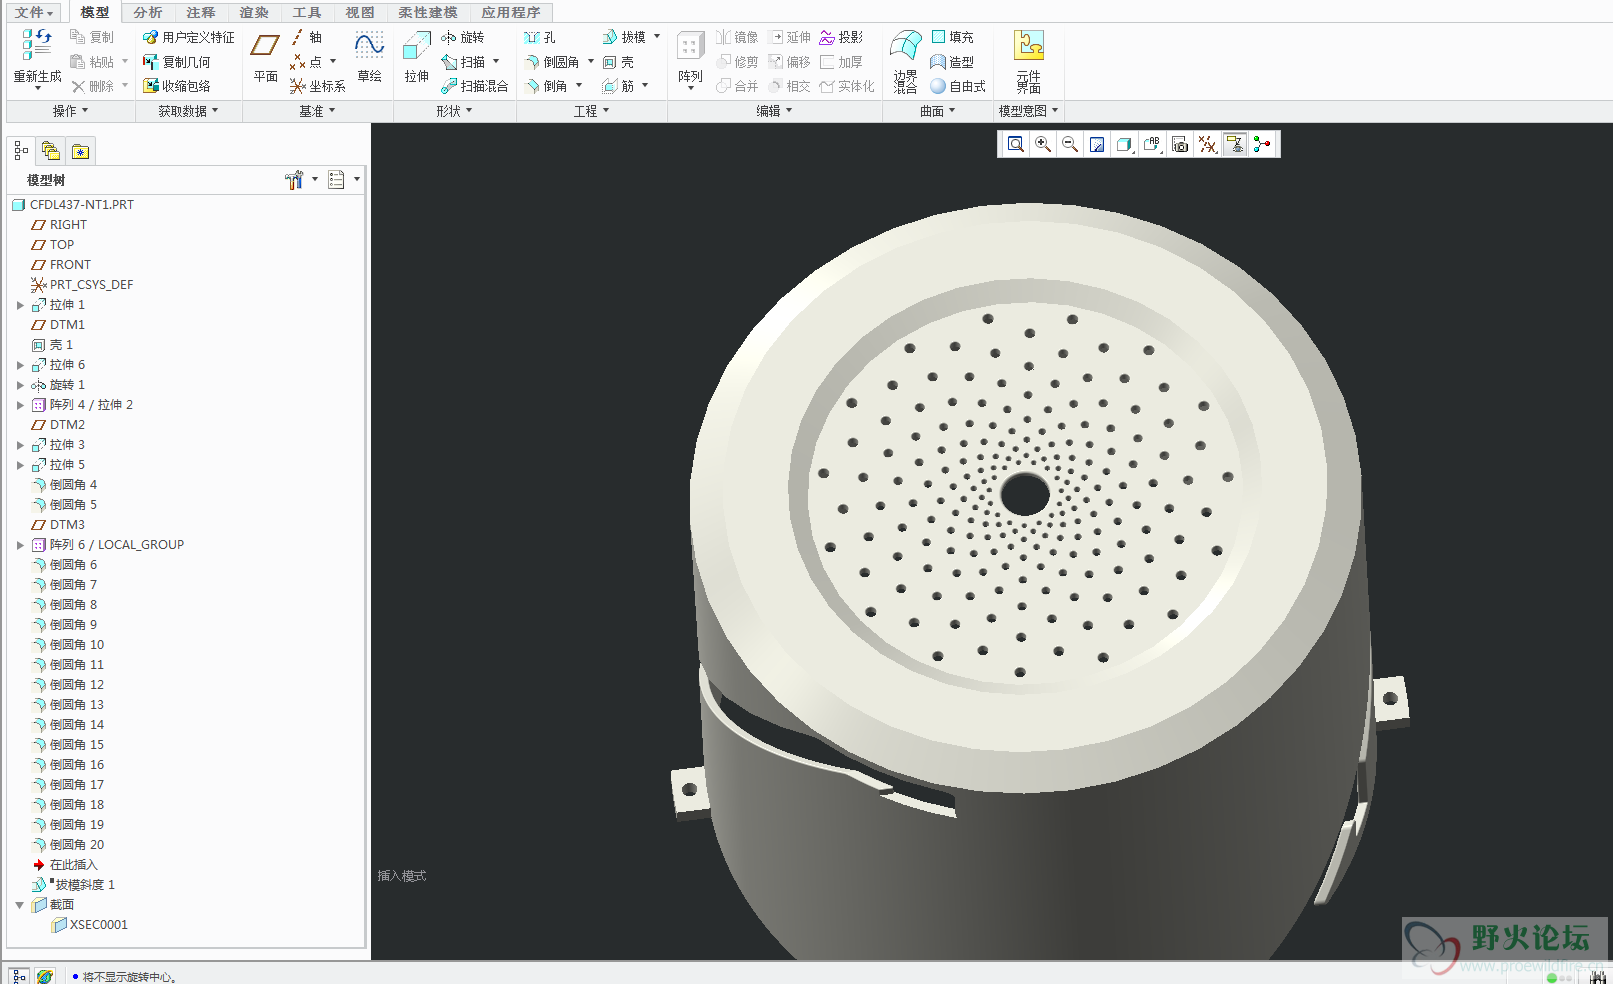The width and height of the screenshot is (1613, 984).
Task: Open the display style cube options
Action: click(x=1124, y=145)
